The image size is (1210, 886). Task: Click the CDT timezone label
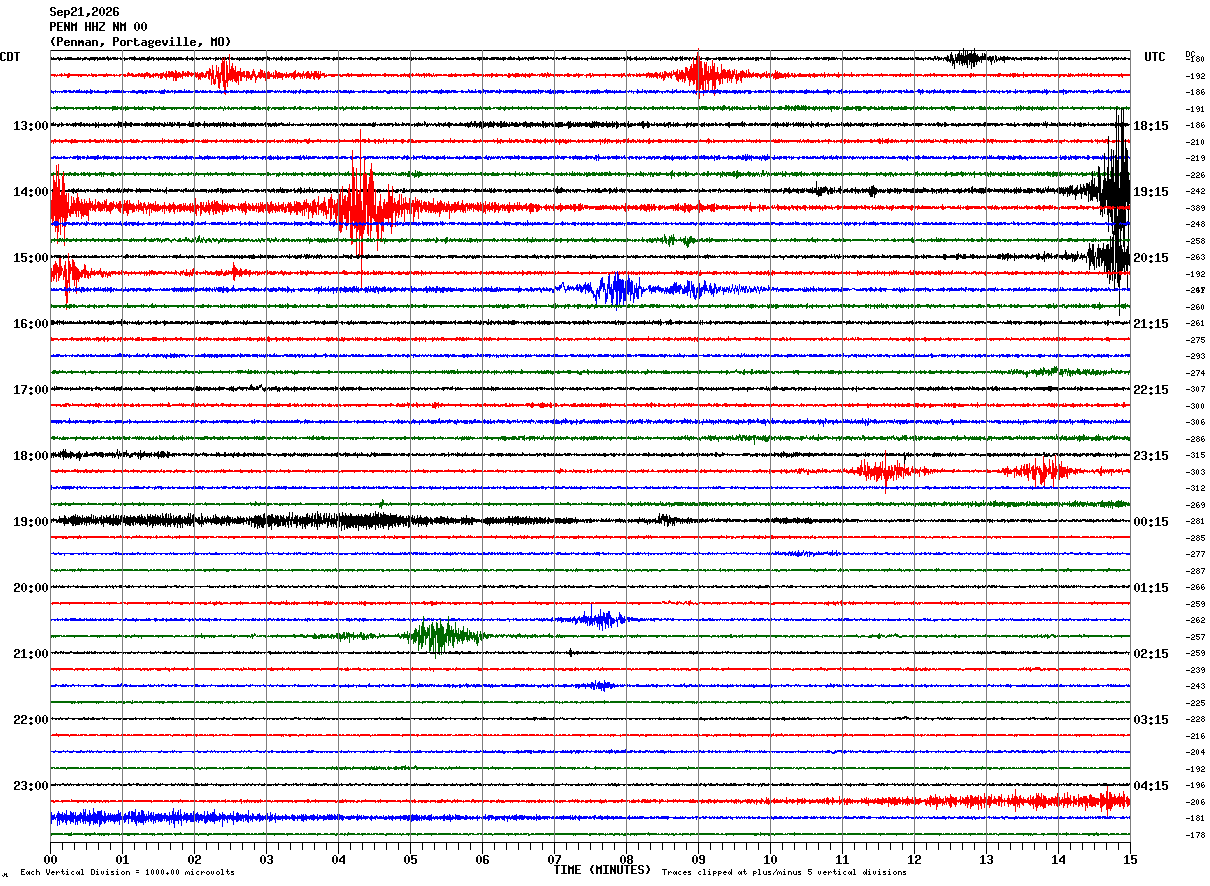10,57
